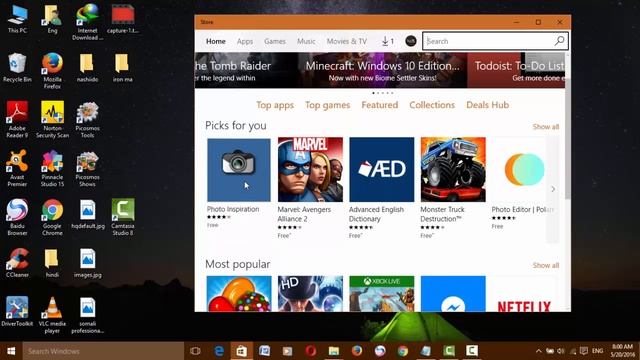Launch VLC media player shortcut

52,315
